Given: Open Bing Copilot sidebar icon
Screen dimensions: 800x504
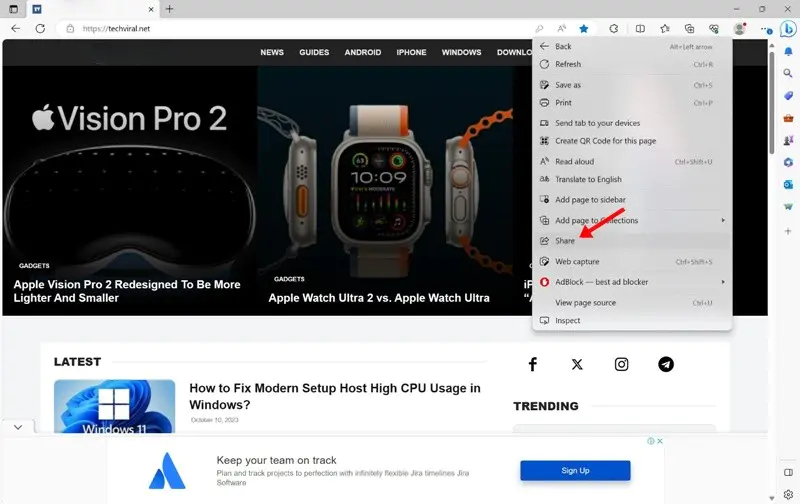Looking at the screenshot, I should (788, 29).
